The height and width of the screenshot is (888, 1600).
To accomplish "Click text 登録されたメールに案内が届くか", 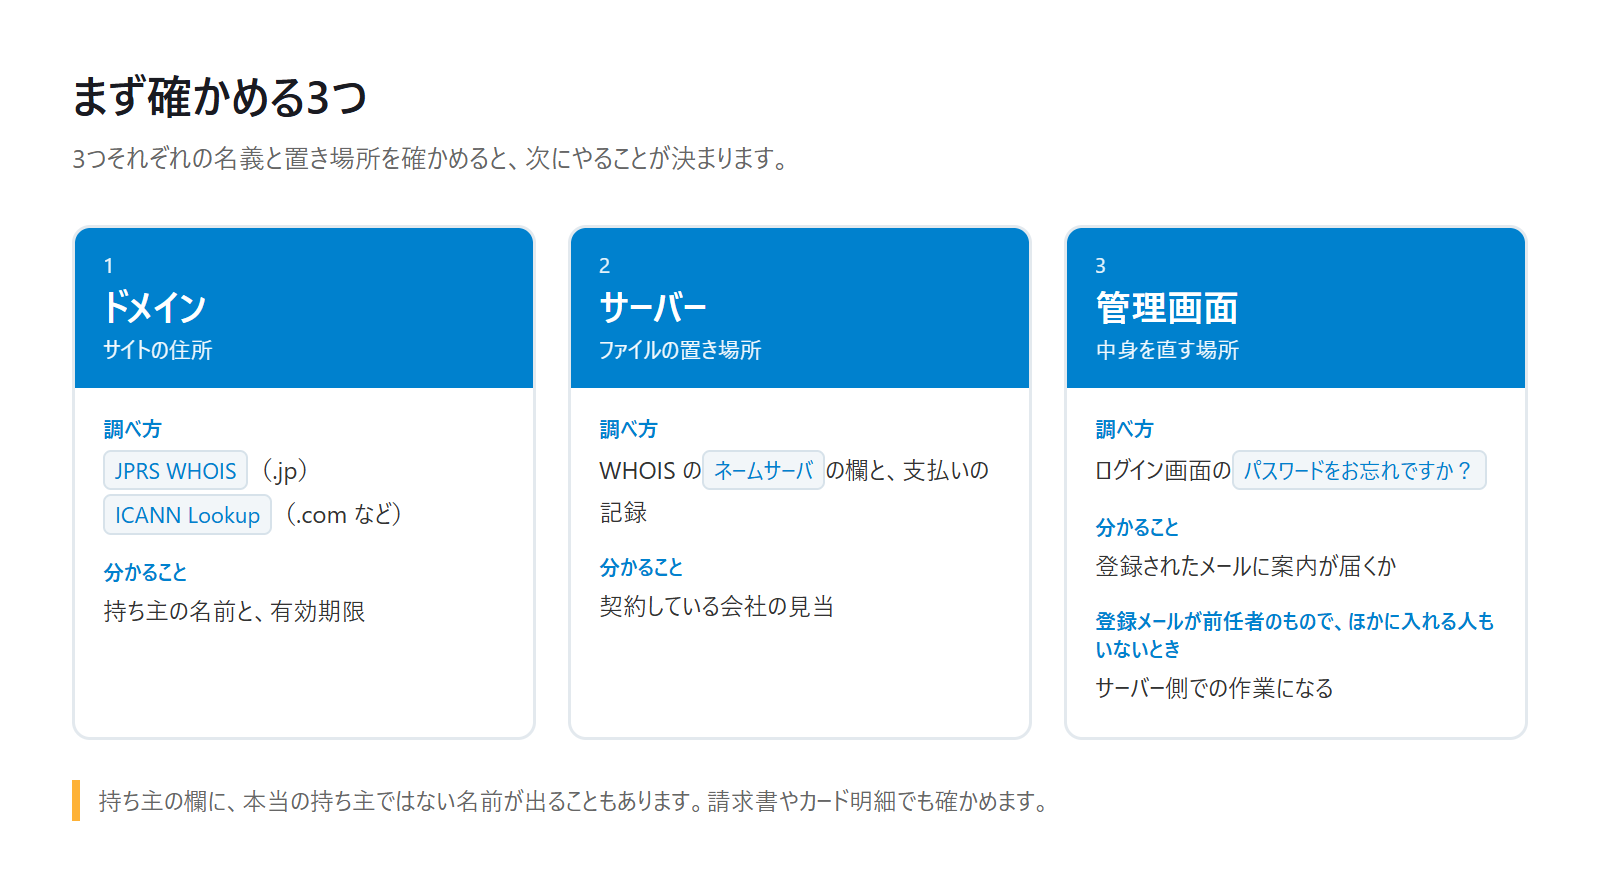I will click(1246, 566).
